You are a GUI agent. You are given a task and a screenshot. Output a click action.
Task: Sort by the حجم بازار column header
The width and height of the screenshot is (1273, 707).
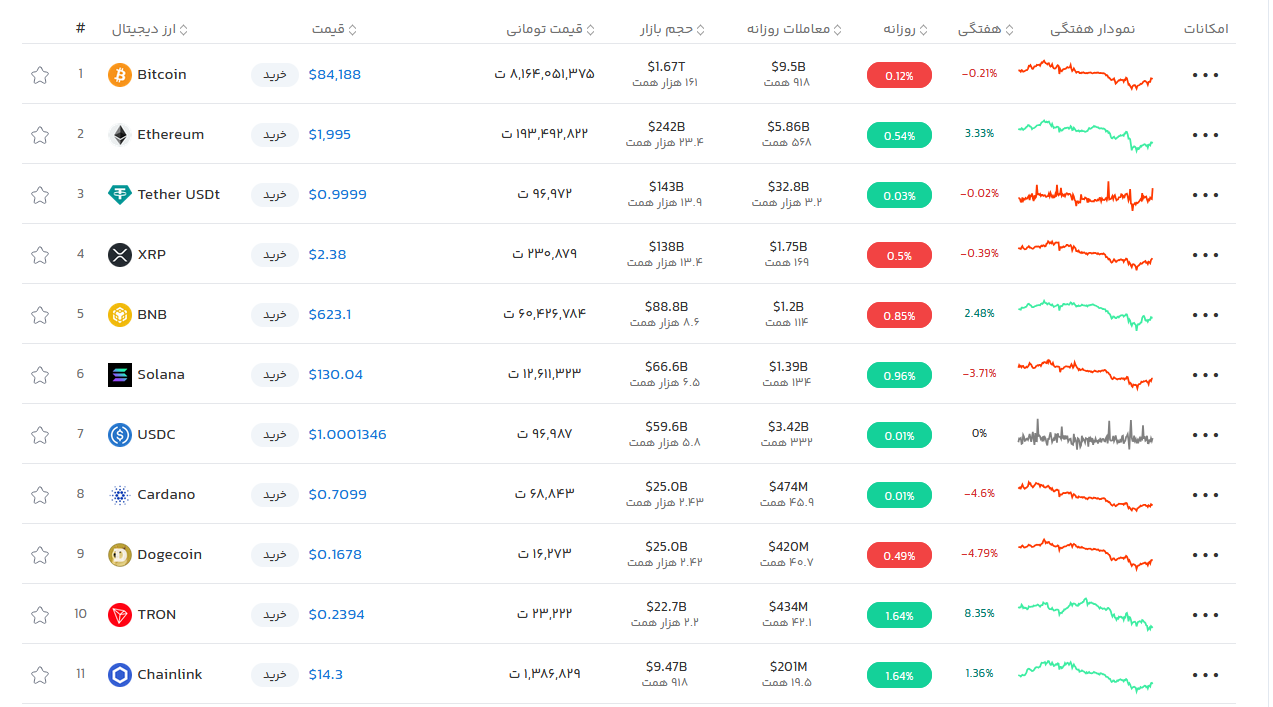pyautogui.click(x=673, y=29)
